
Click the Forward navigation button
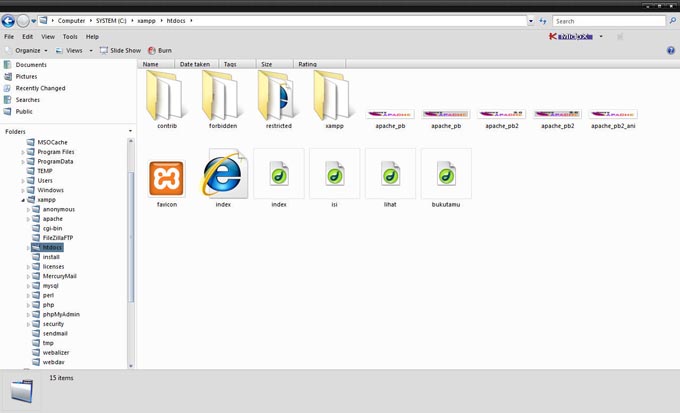[23, 20]
